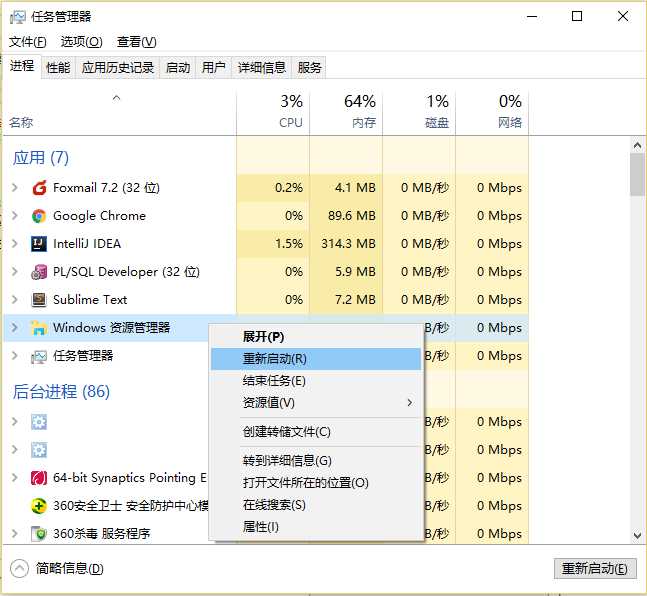The width and height of the screenshot is (647, 596).
Task: Click the 360杀毒 shield icon
Action: [39, 534]
